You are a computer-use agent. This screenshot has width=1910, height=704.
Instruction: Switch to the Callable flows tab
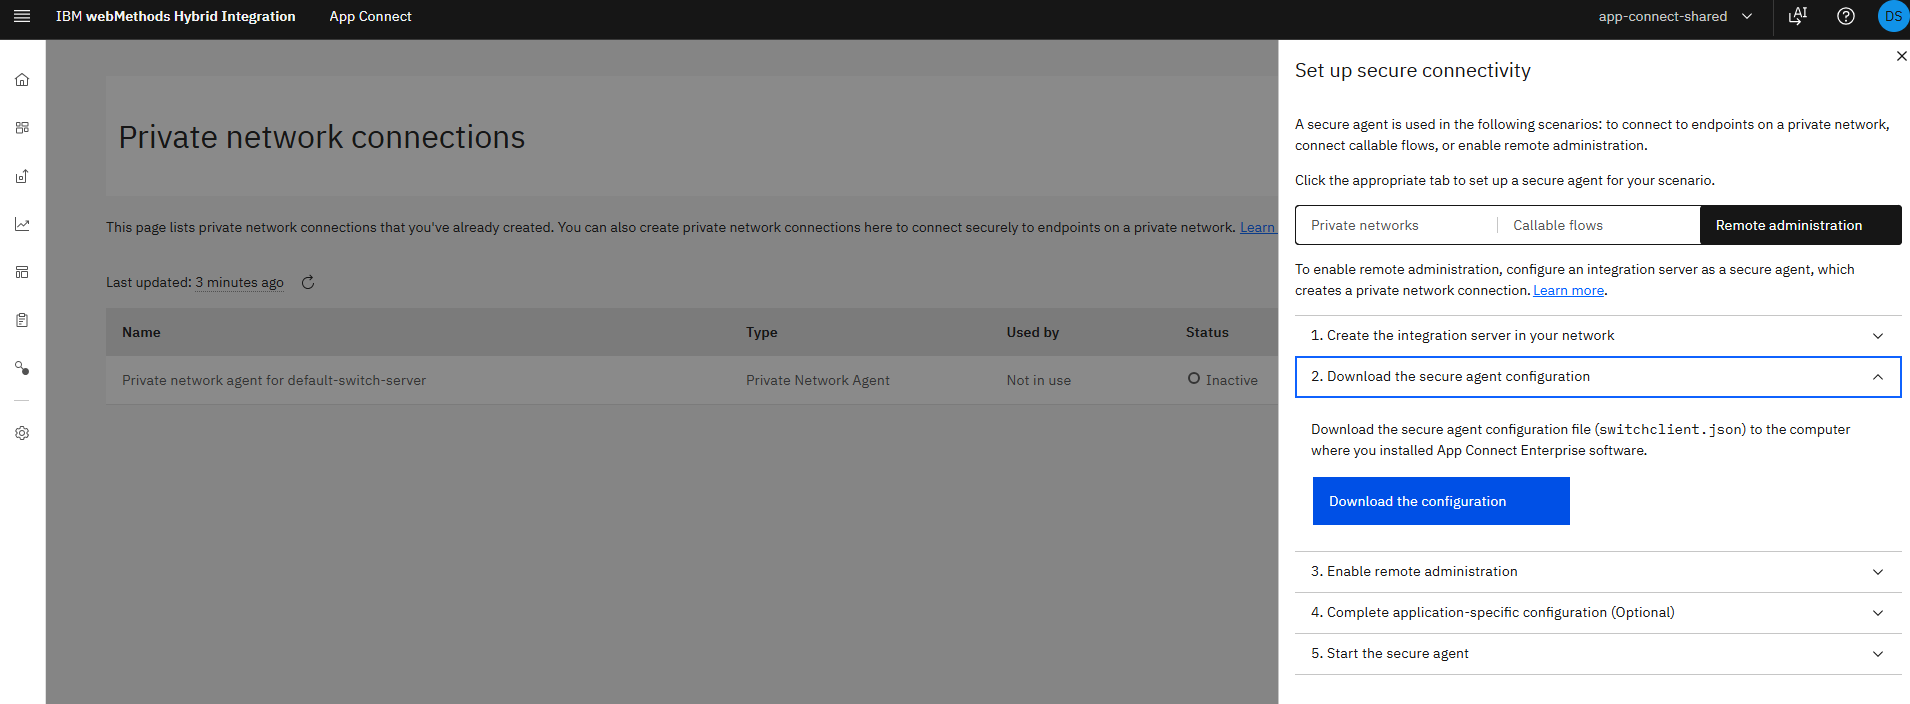[x=1598, y=225]
